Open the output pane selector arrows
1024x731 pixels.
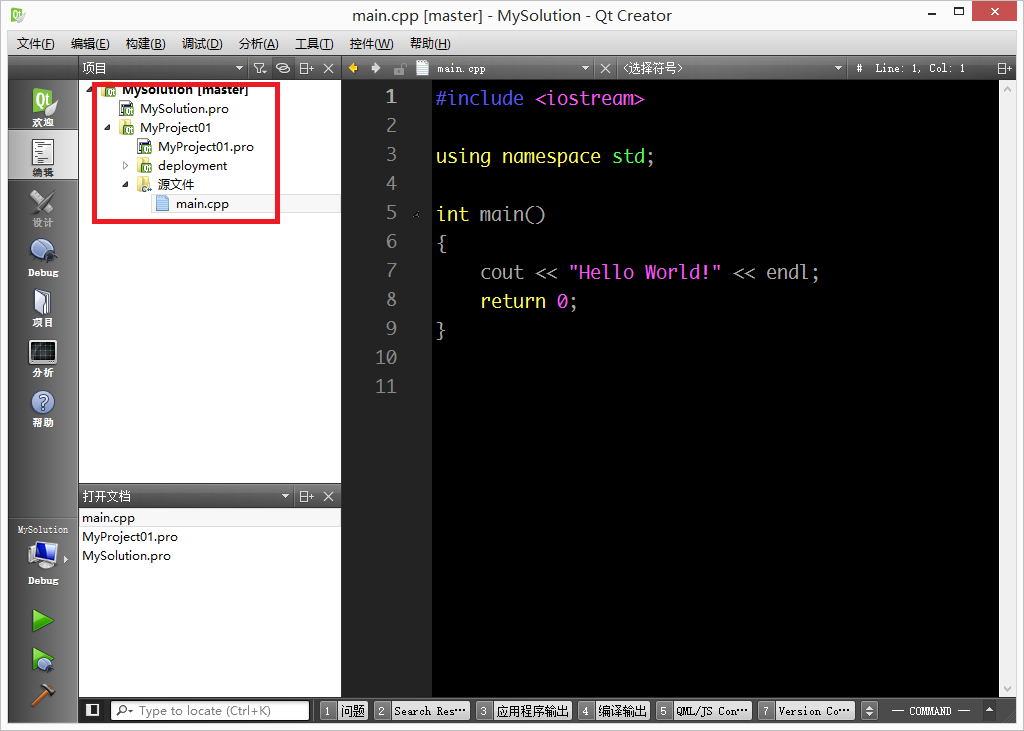869,711
